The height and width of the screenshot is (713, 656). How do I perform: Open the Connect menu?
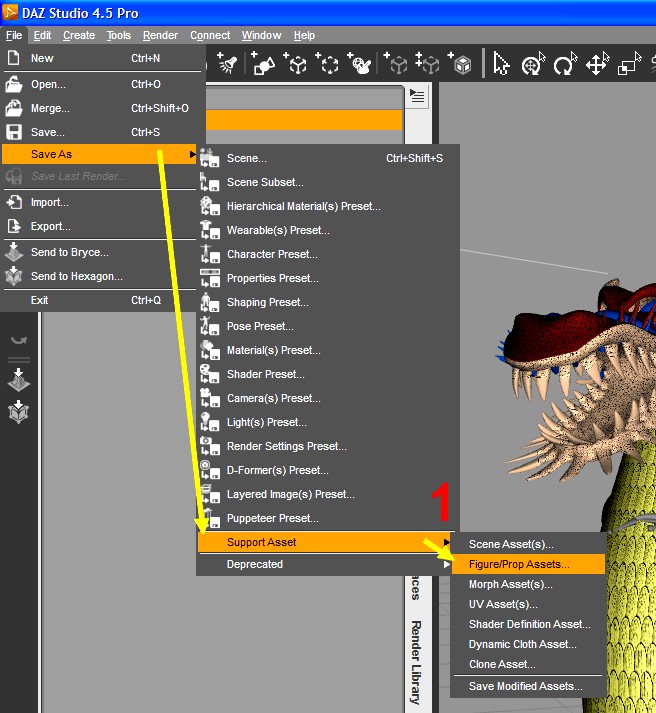pos(210,35)
